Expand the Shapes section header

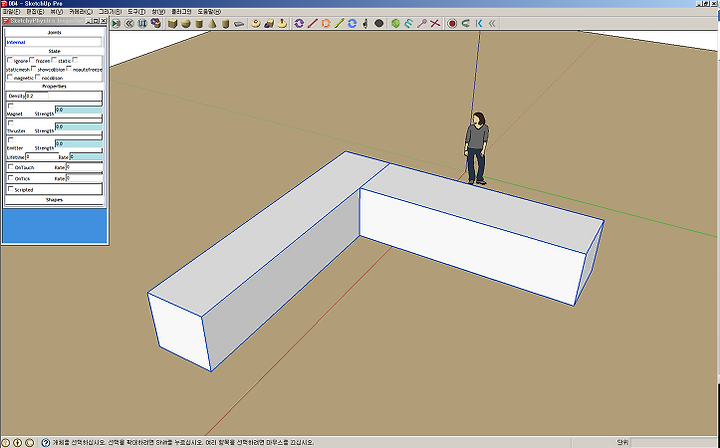(x=54, y=200)
